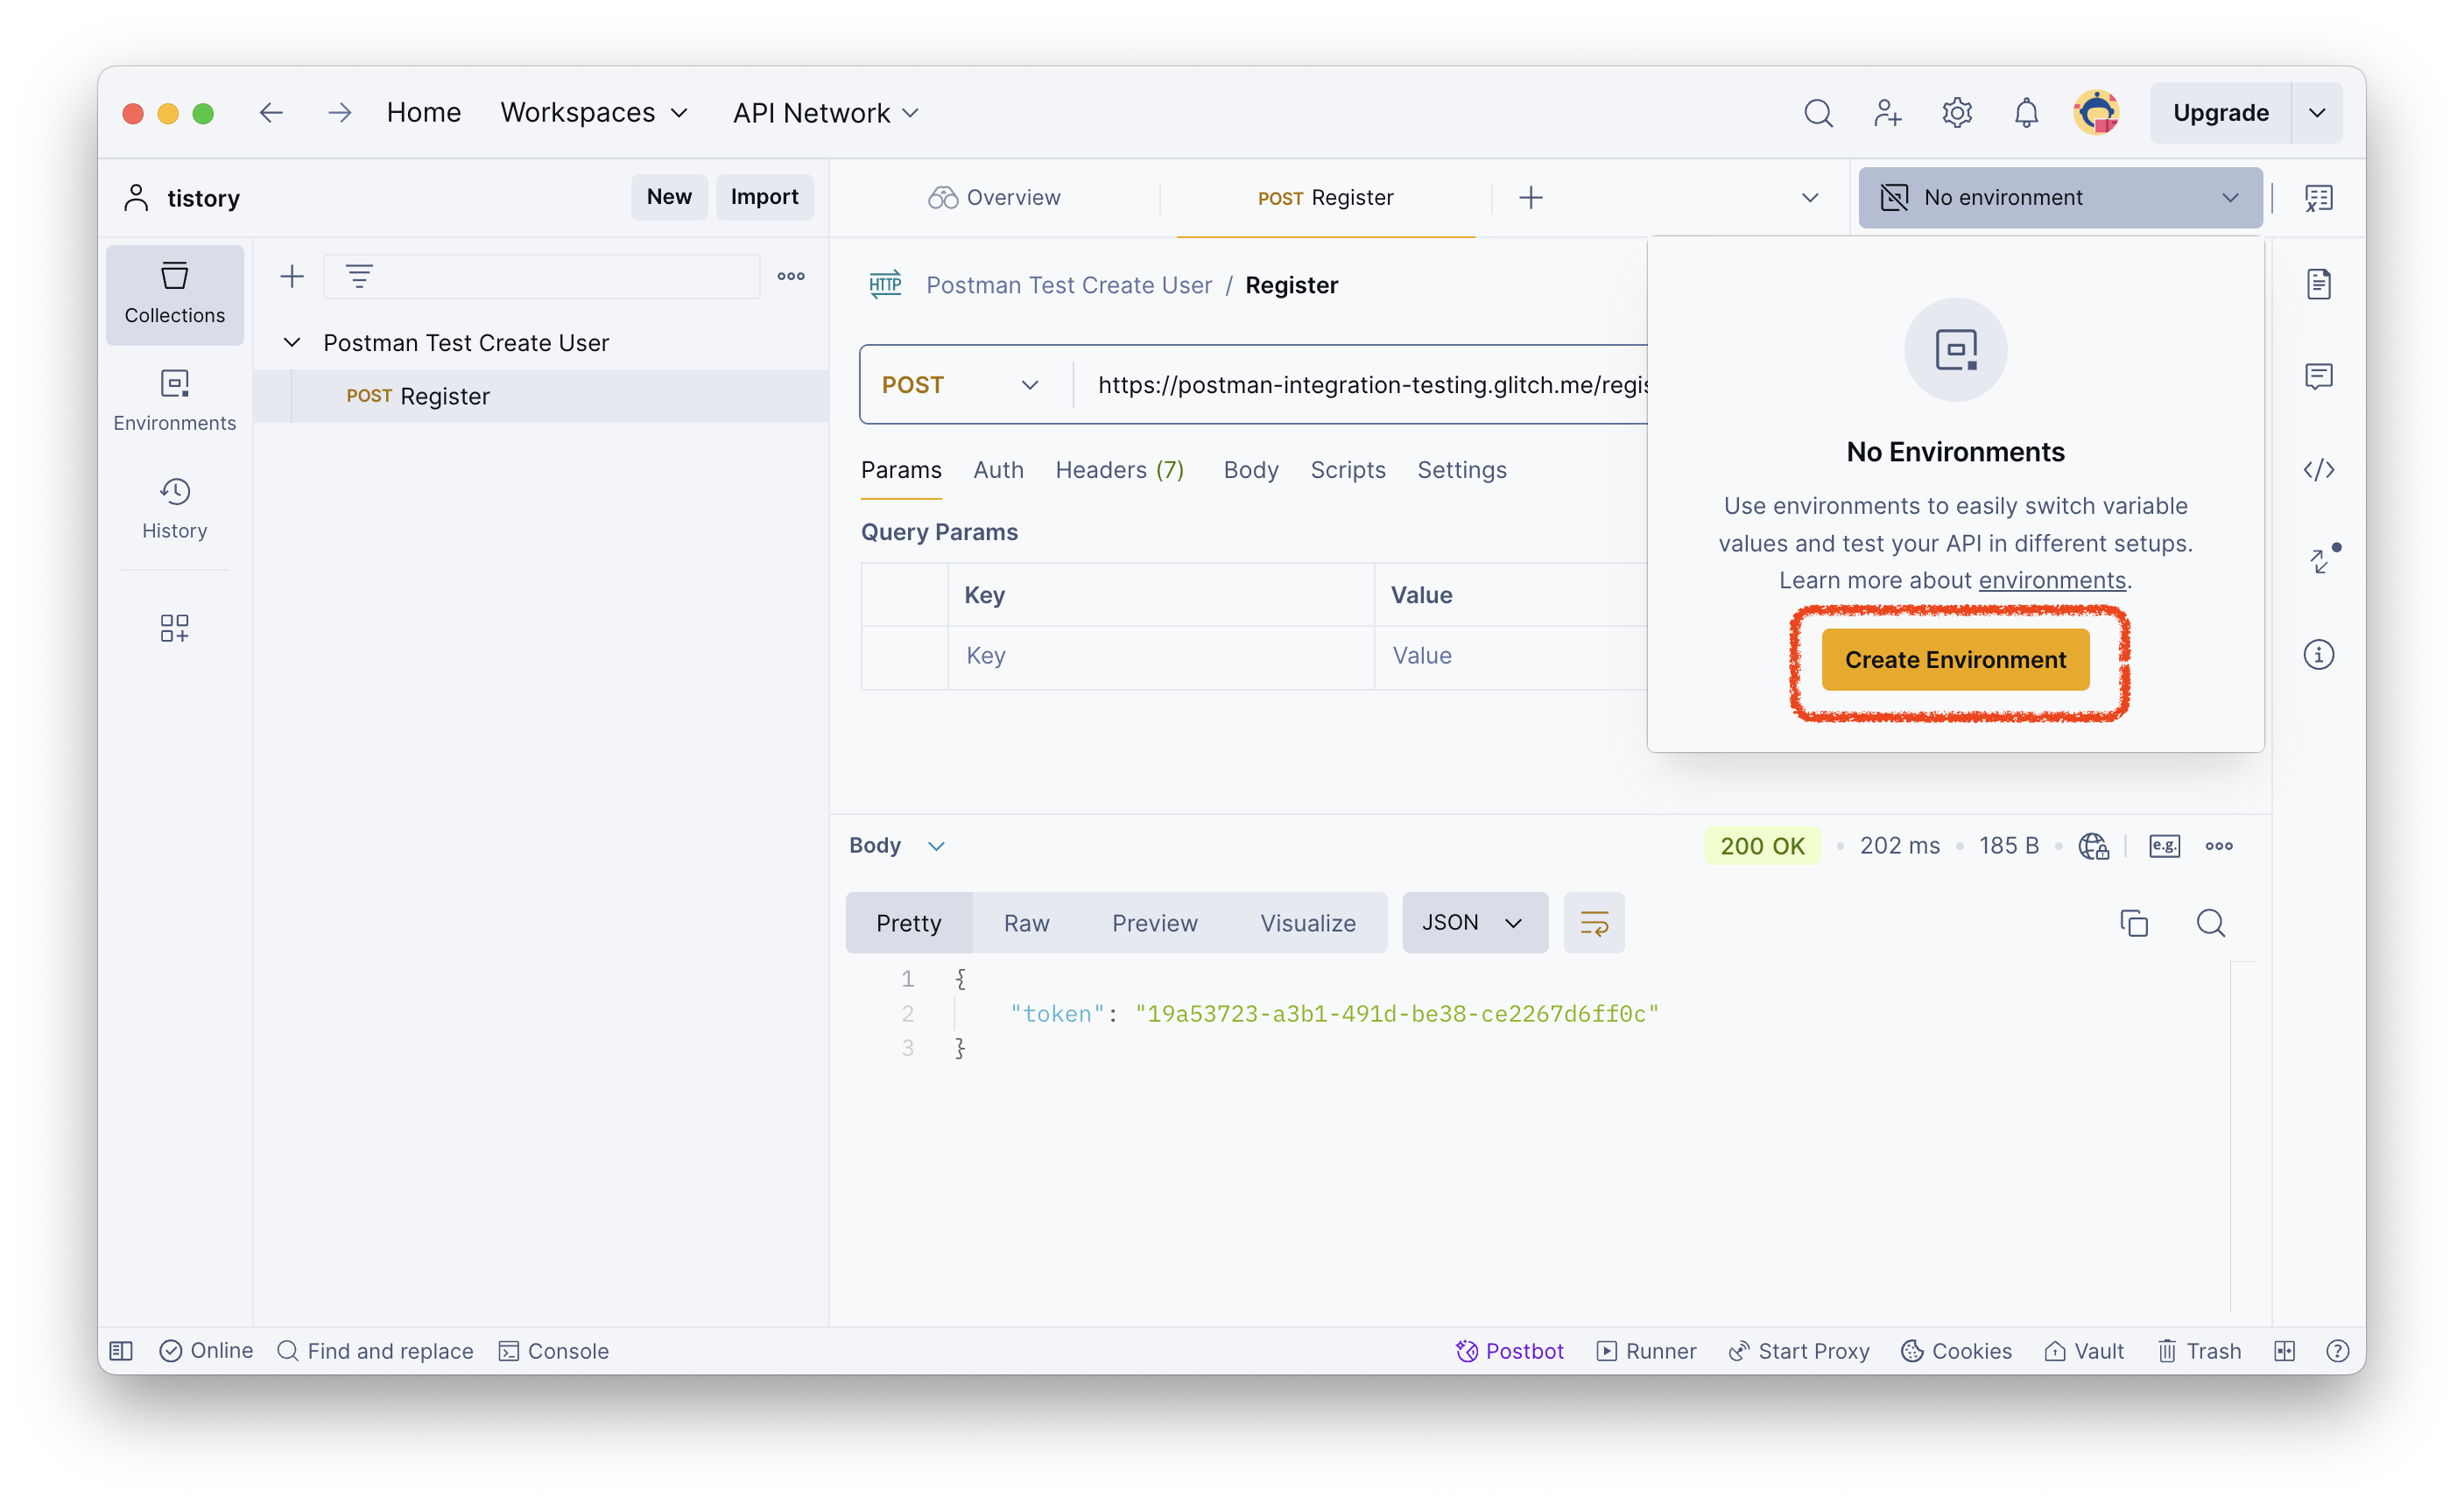
Task: Switch to the Headers (7) tab
Action: [x=1119, y=470]
